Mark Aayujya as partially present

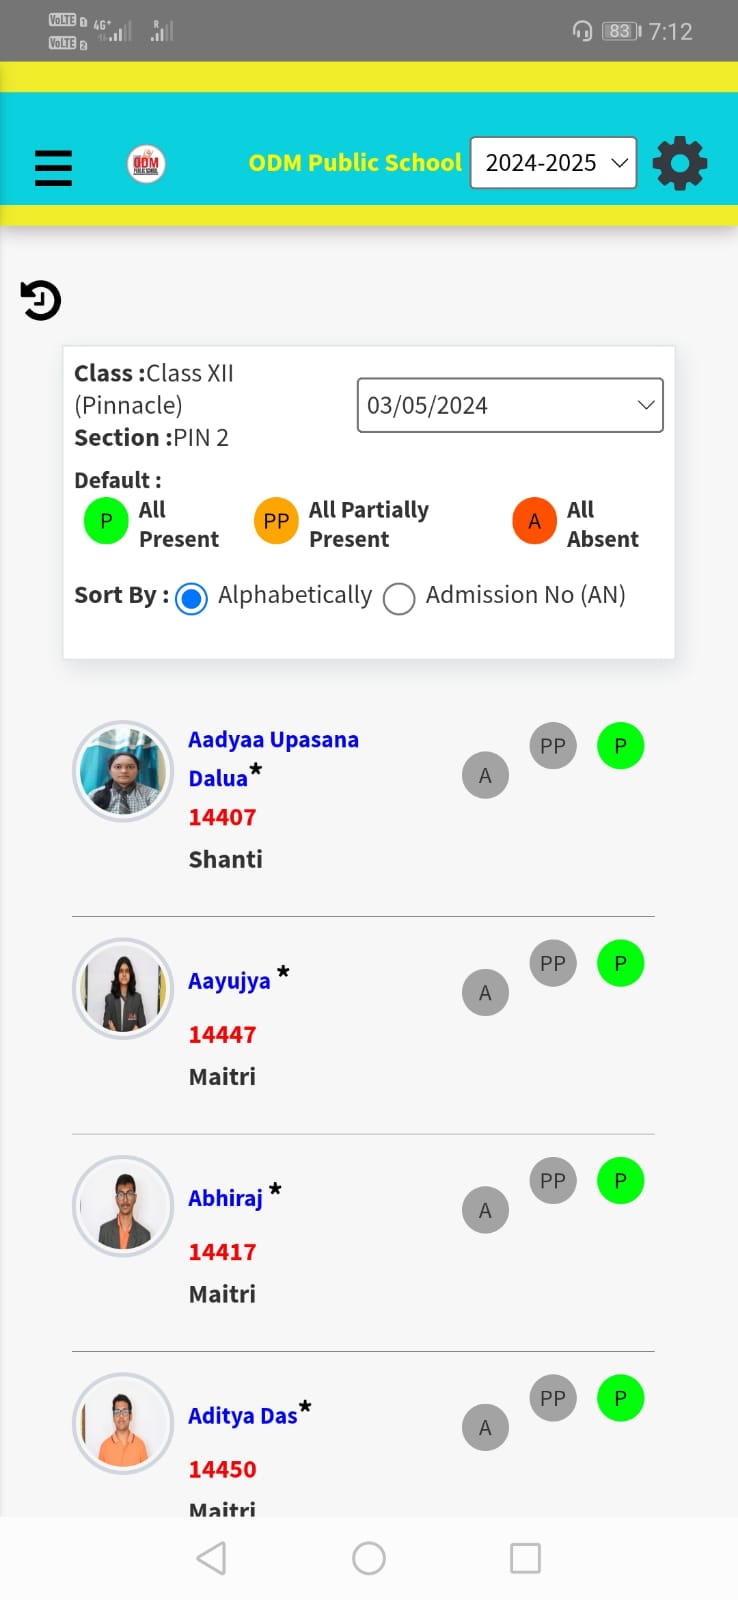pos(553,964)
